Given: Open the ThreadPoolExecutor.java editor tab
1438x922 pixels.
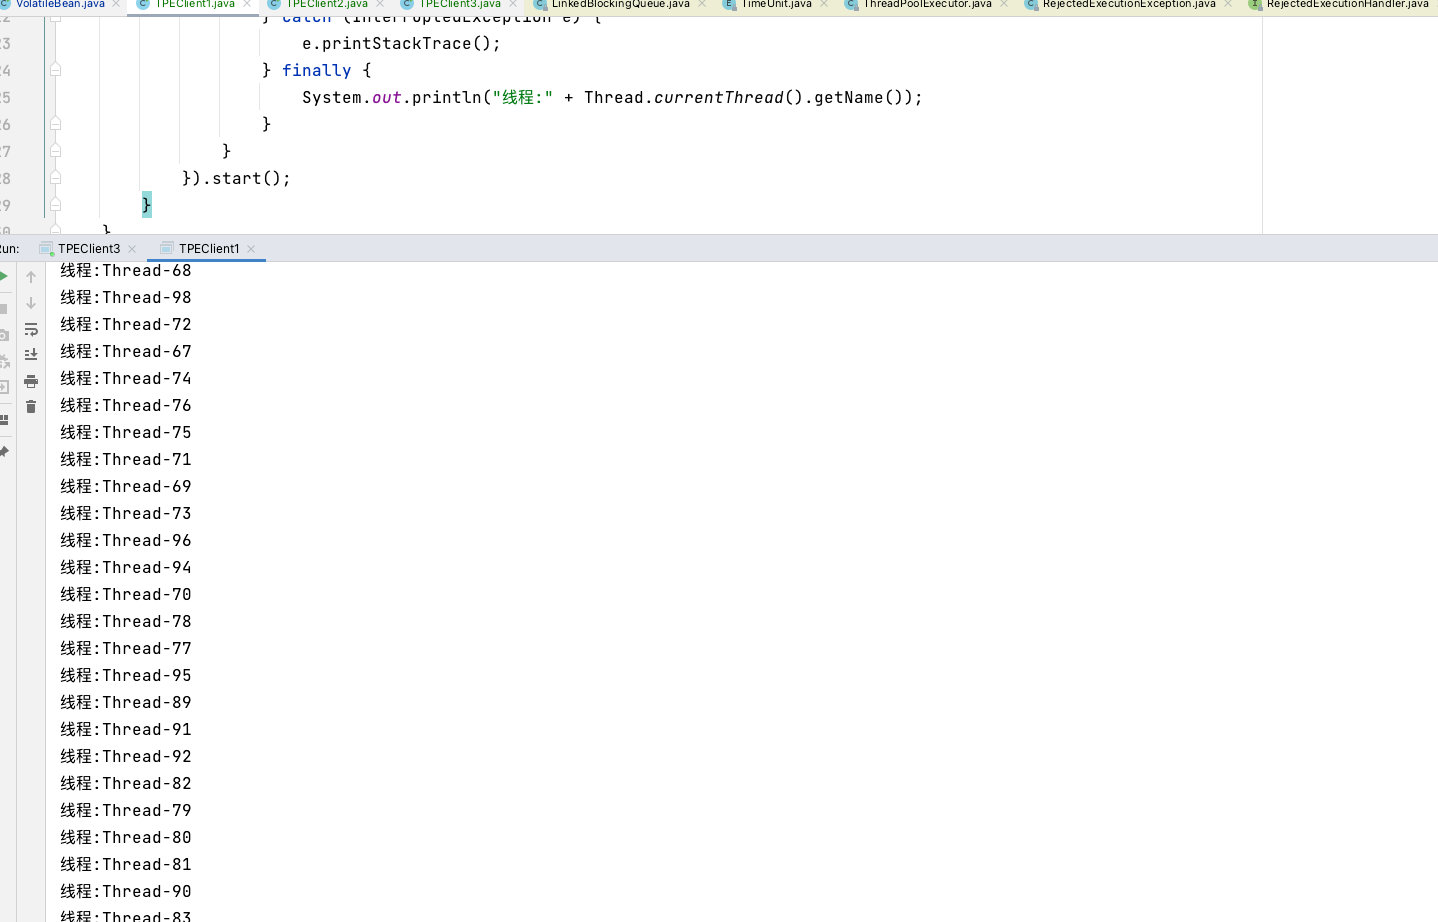Looking at the screenshot, I should (x=928, y=4).
